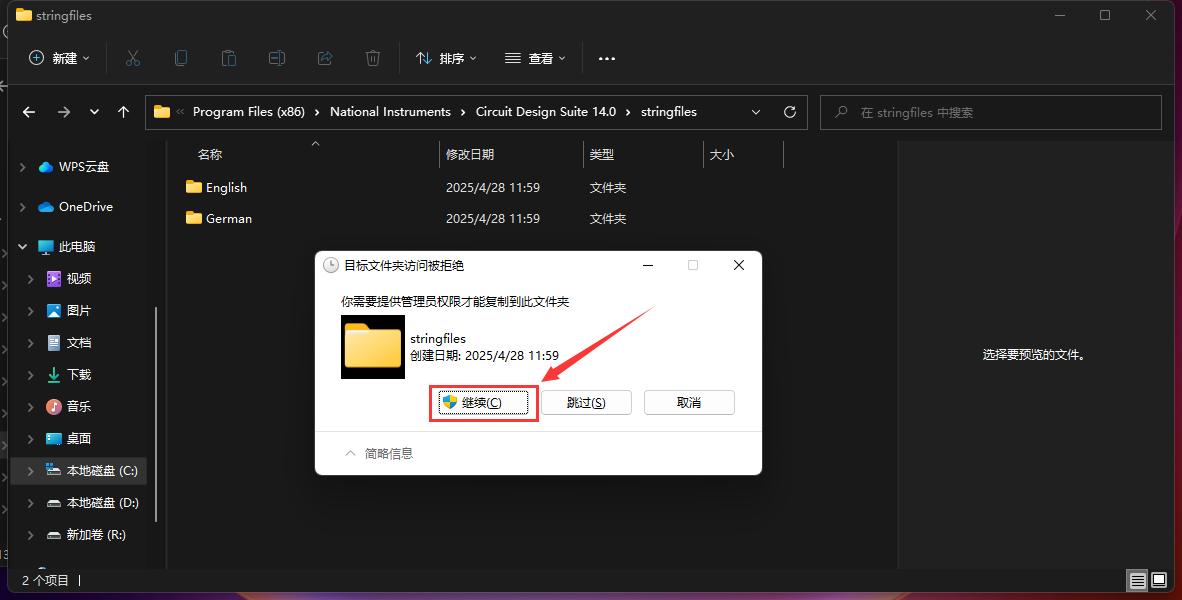Open the three-dot more options menu
The width and height of the screenshot is (1182, 600).
click(607, 58)
